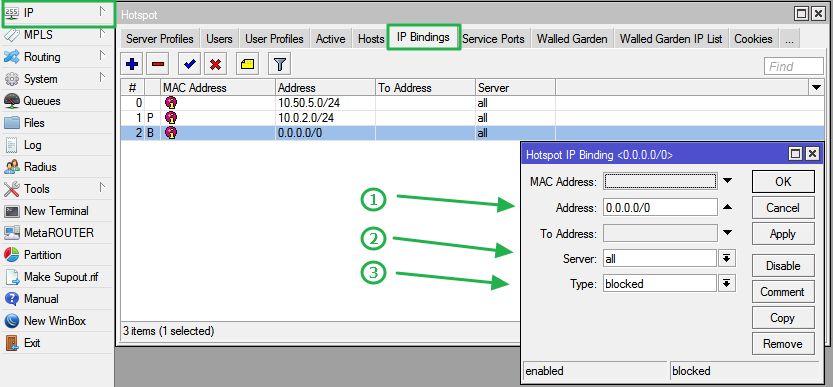Open New Terminal from sidebar

tap(56, 211)
